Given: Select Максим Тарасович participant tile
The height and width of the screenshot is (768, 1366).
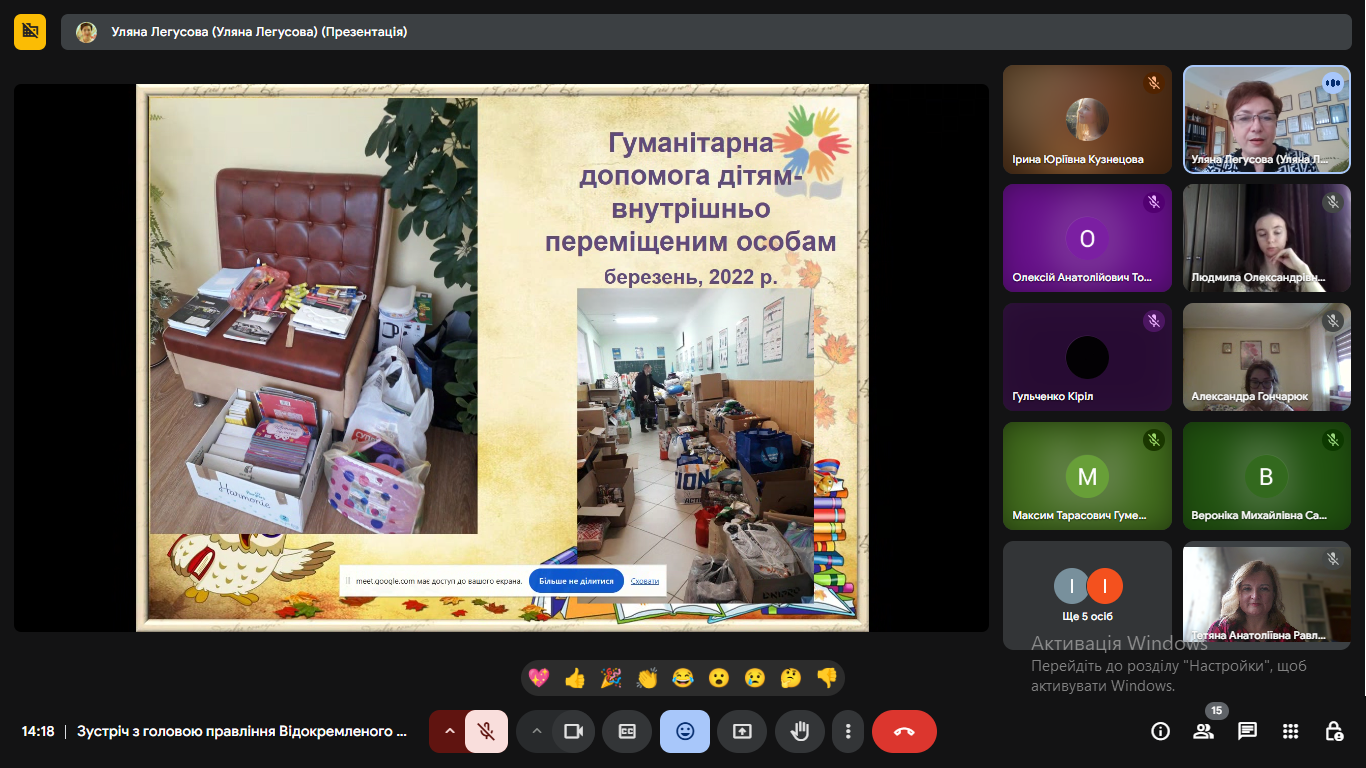Looking at the screenshot, I should tap(1087, 476).
